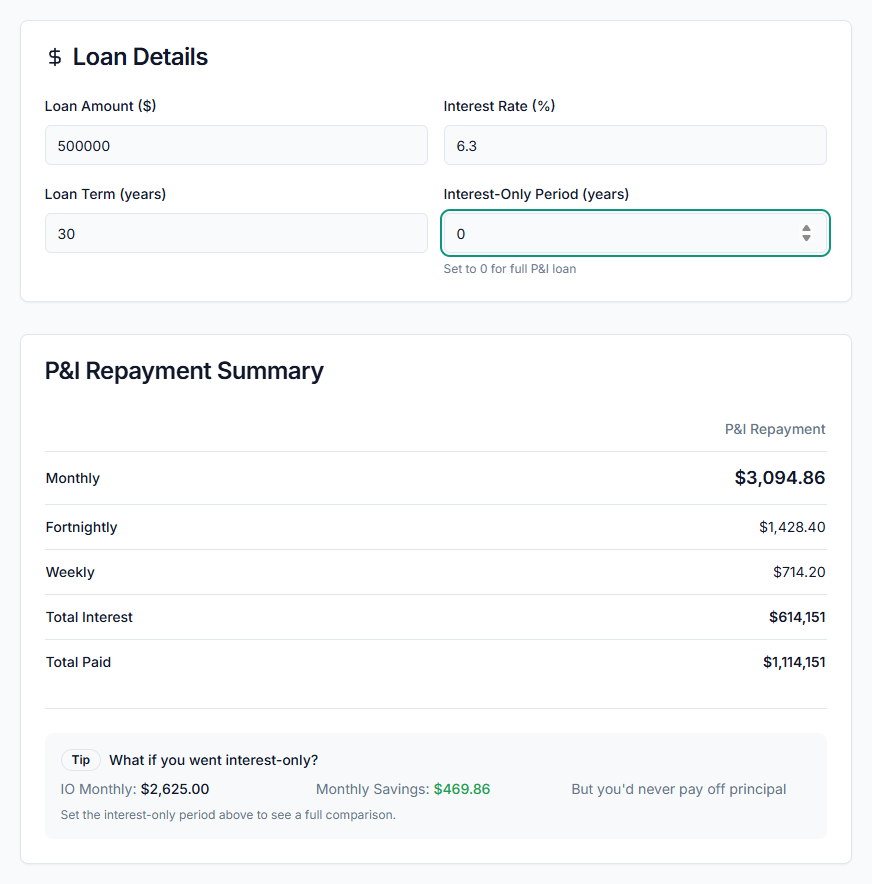The height and width of the screenshot is (884, 872).
Task: Select the Loan Term years field
Action: coord(236,234)
